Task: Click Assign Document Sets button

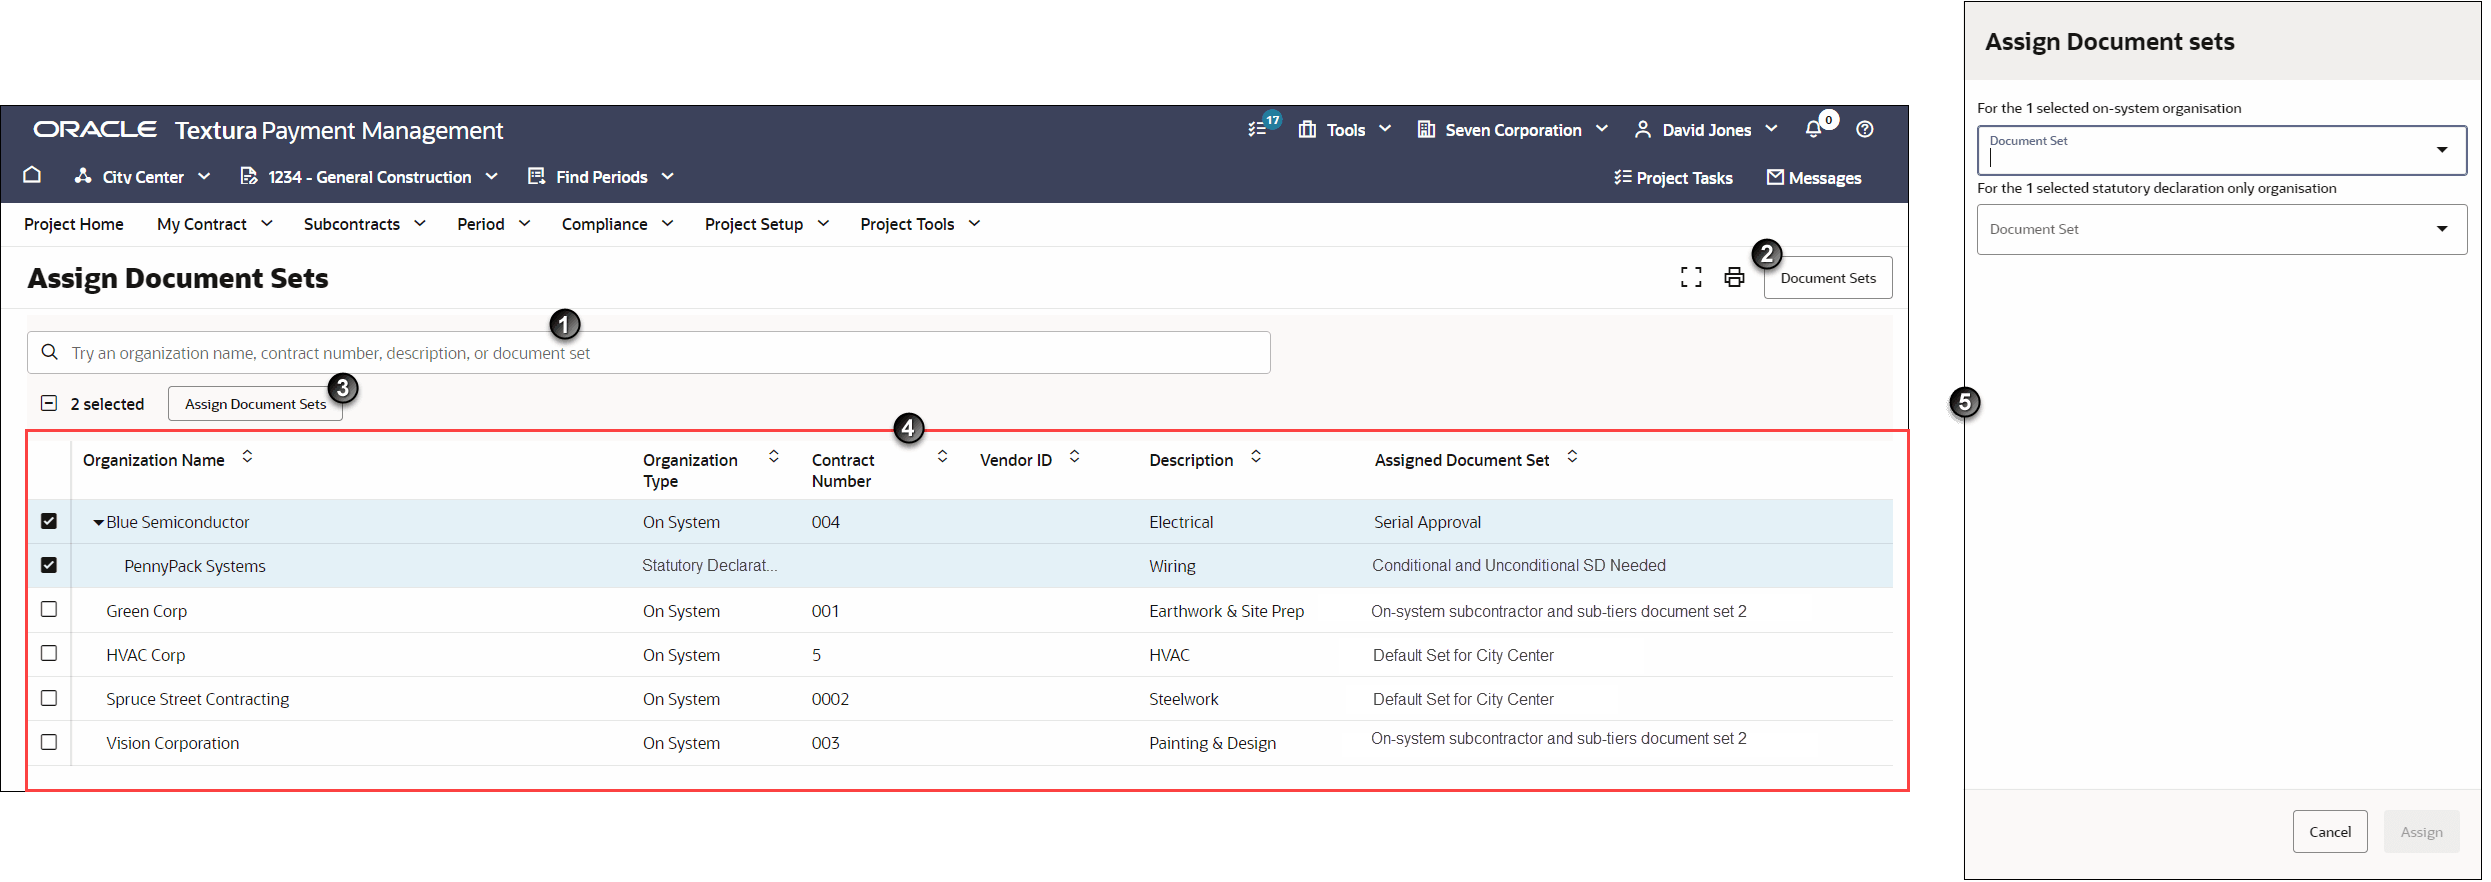Action: tap(255, 404)
